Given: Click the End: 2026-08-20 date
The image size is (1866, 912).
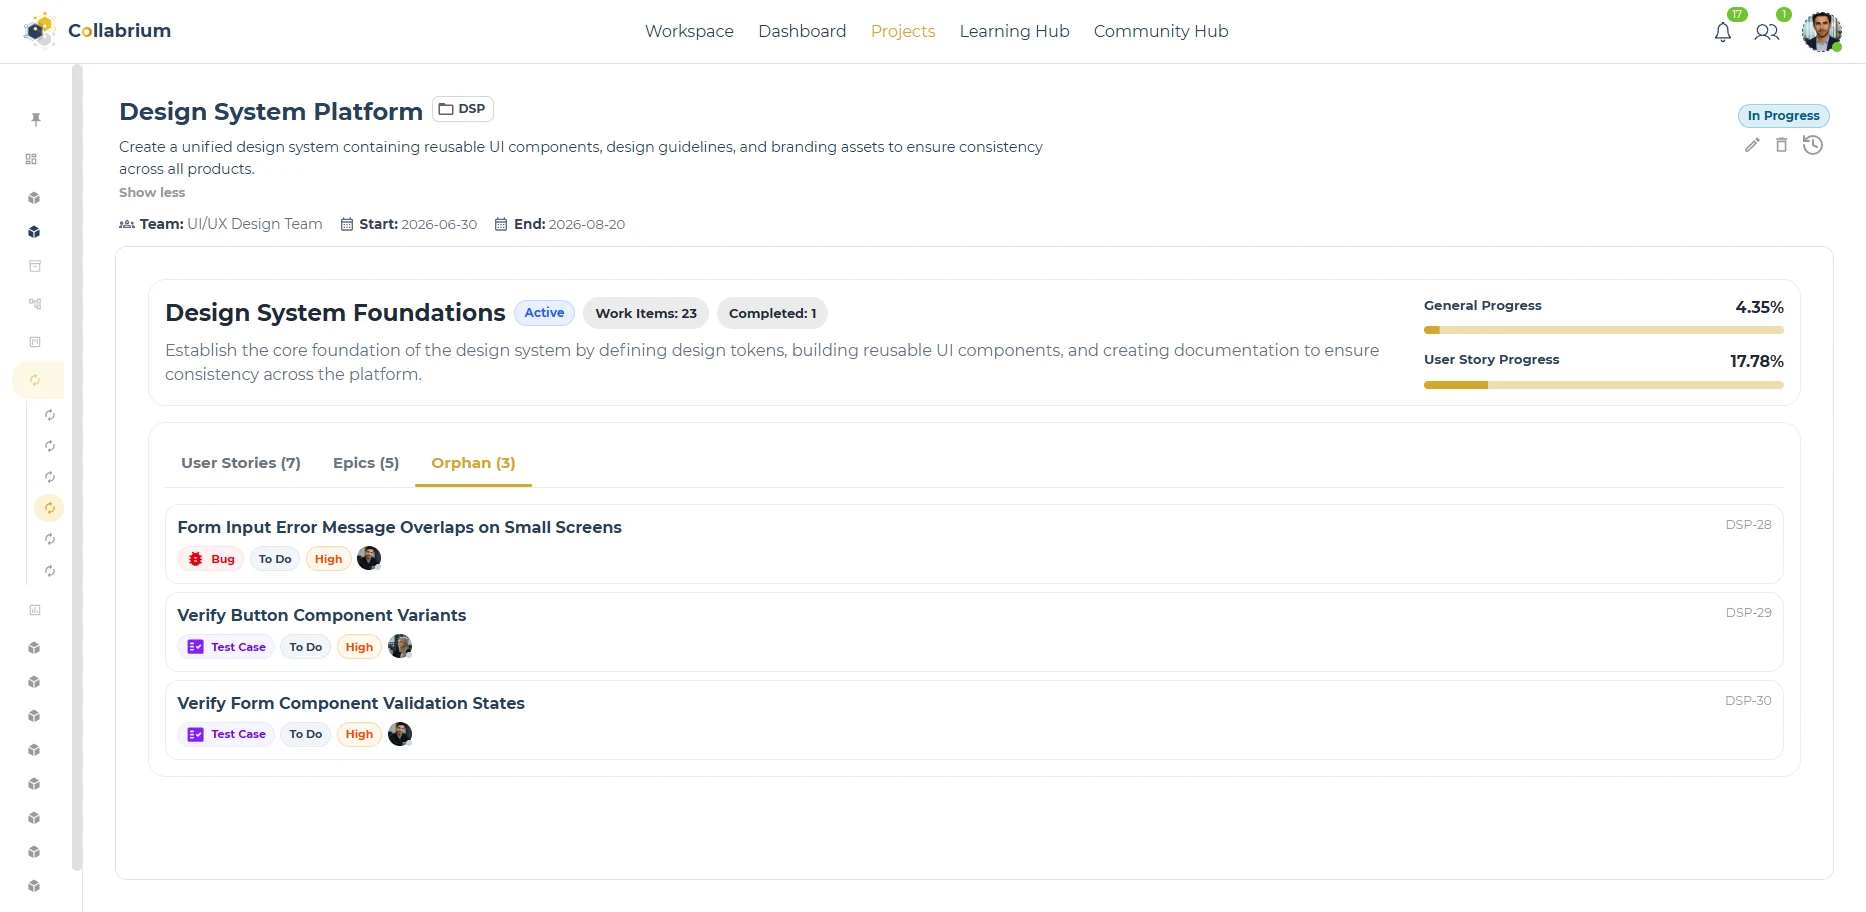Looking at the screenshot, I should pyautogui.click(x=560, y=224).
